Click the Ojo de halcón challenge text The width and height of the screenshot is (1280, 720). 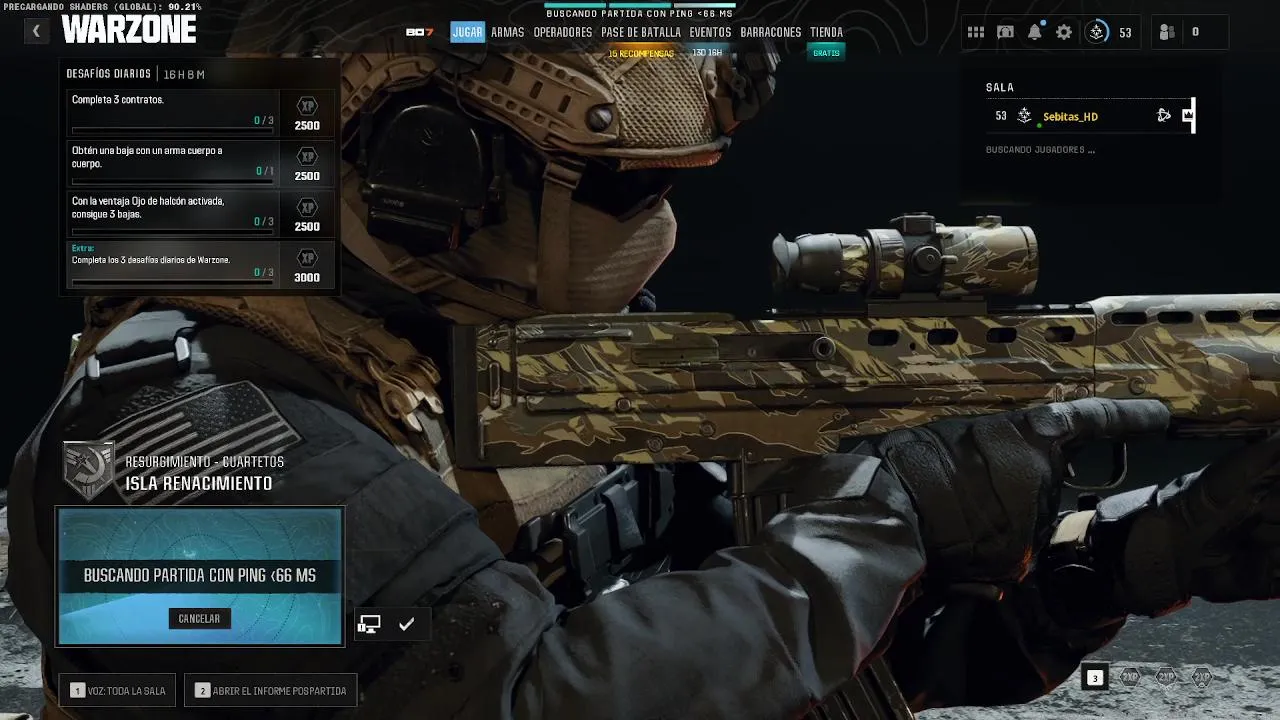tap(148, 207)
